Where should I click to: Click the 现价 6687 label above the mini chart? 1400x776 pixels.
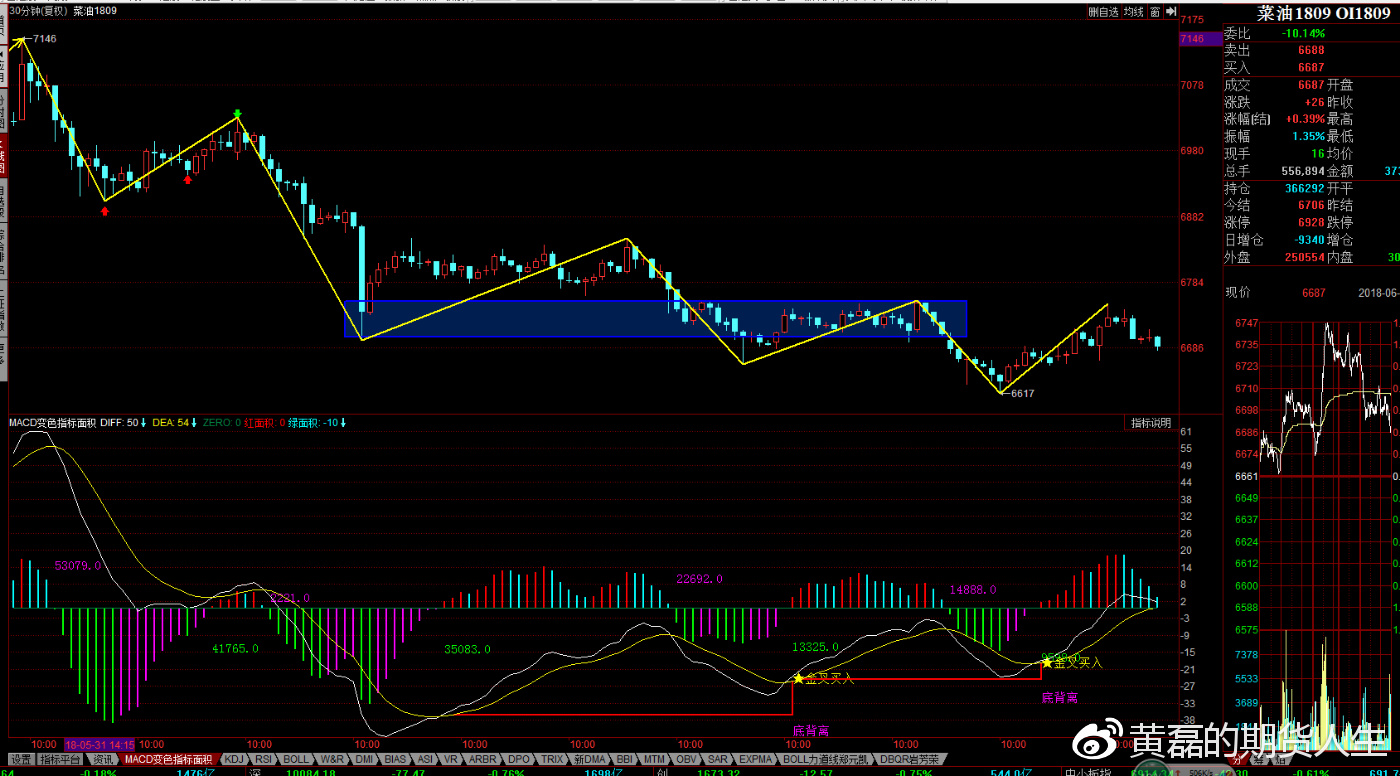click(x=1276, y=292)
